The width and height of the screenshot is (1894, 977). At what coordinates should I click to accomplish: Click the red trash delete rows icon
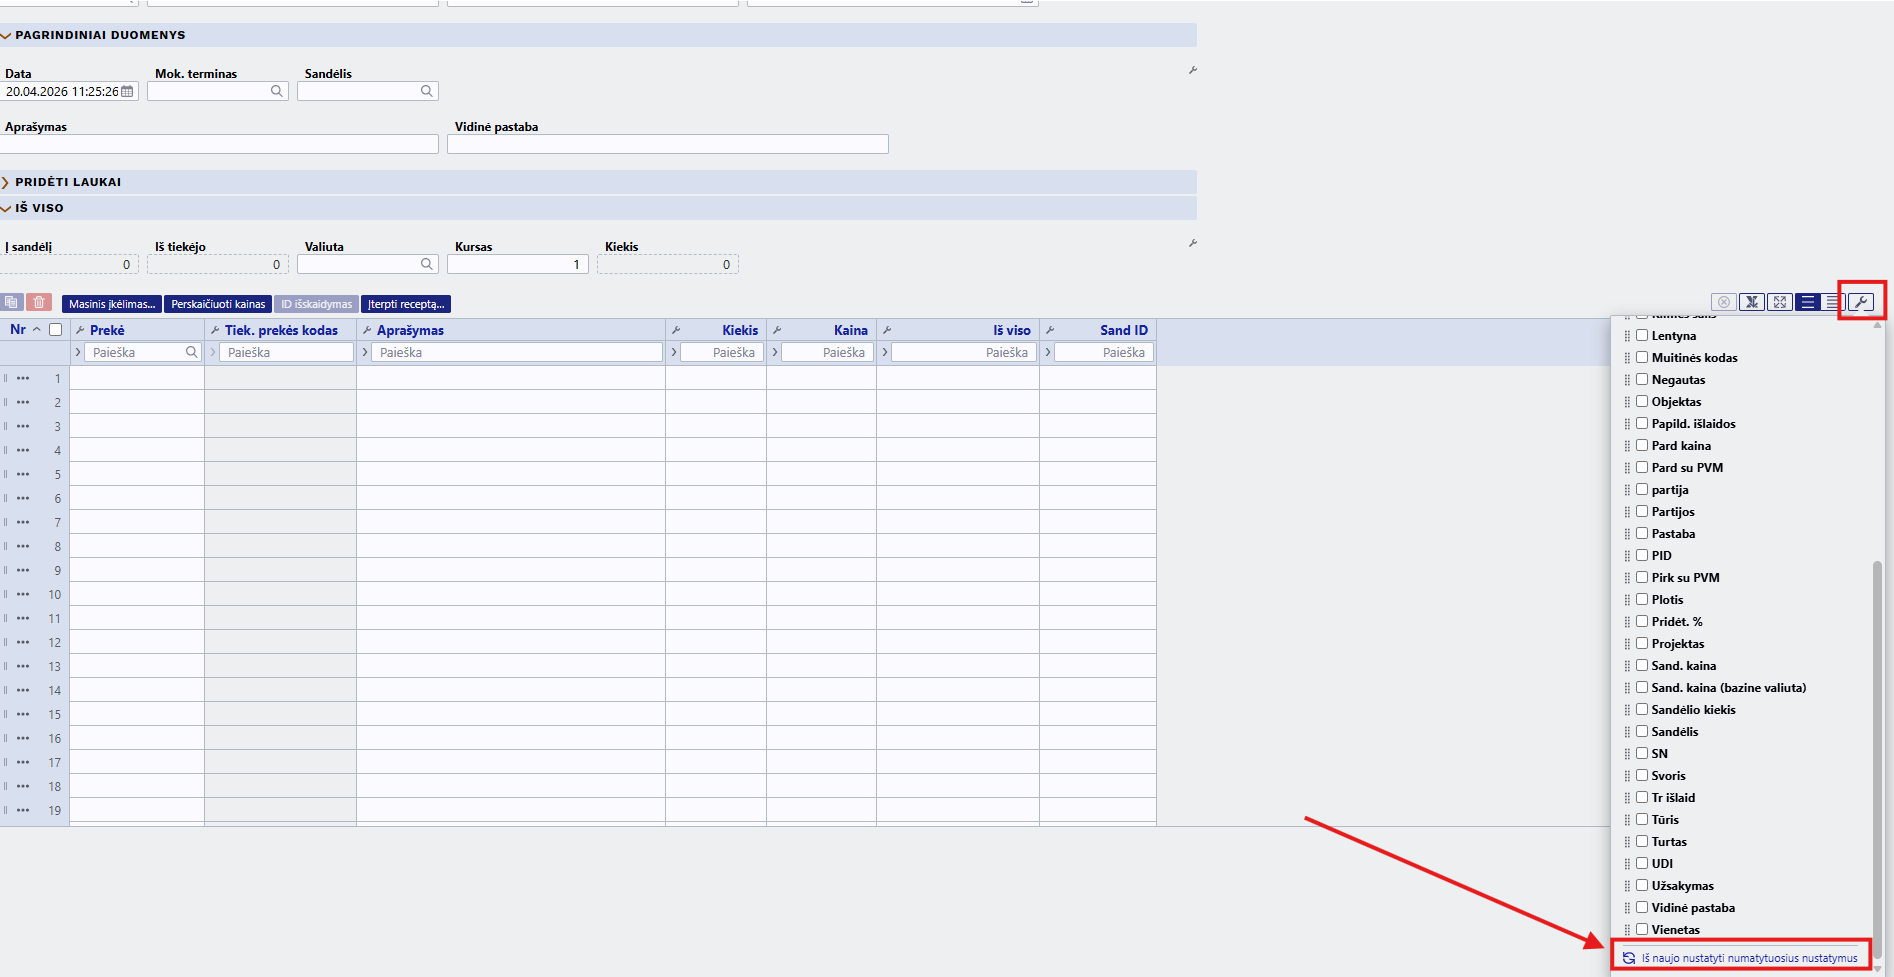point(39,302)
